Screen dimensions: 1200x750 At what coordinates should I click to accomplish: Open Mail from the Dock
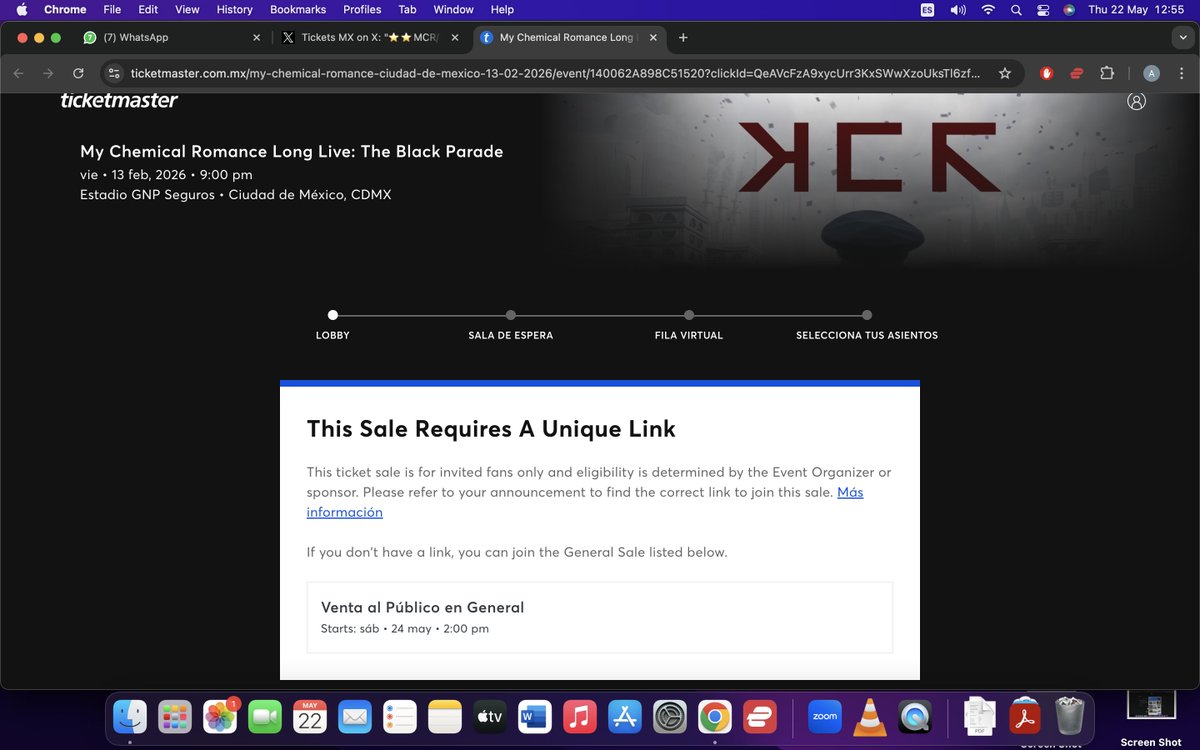coord(355,716)
